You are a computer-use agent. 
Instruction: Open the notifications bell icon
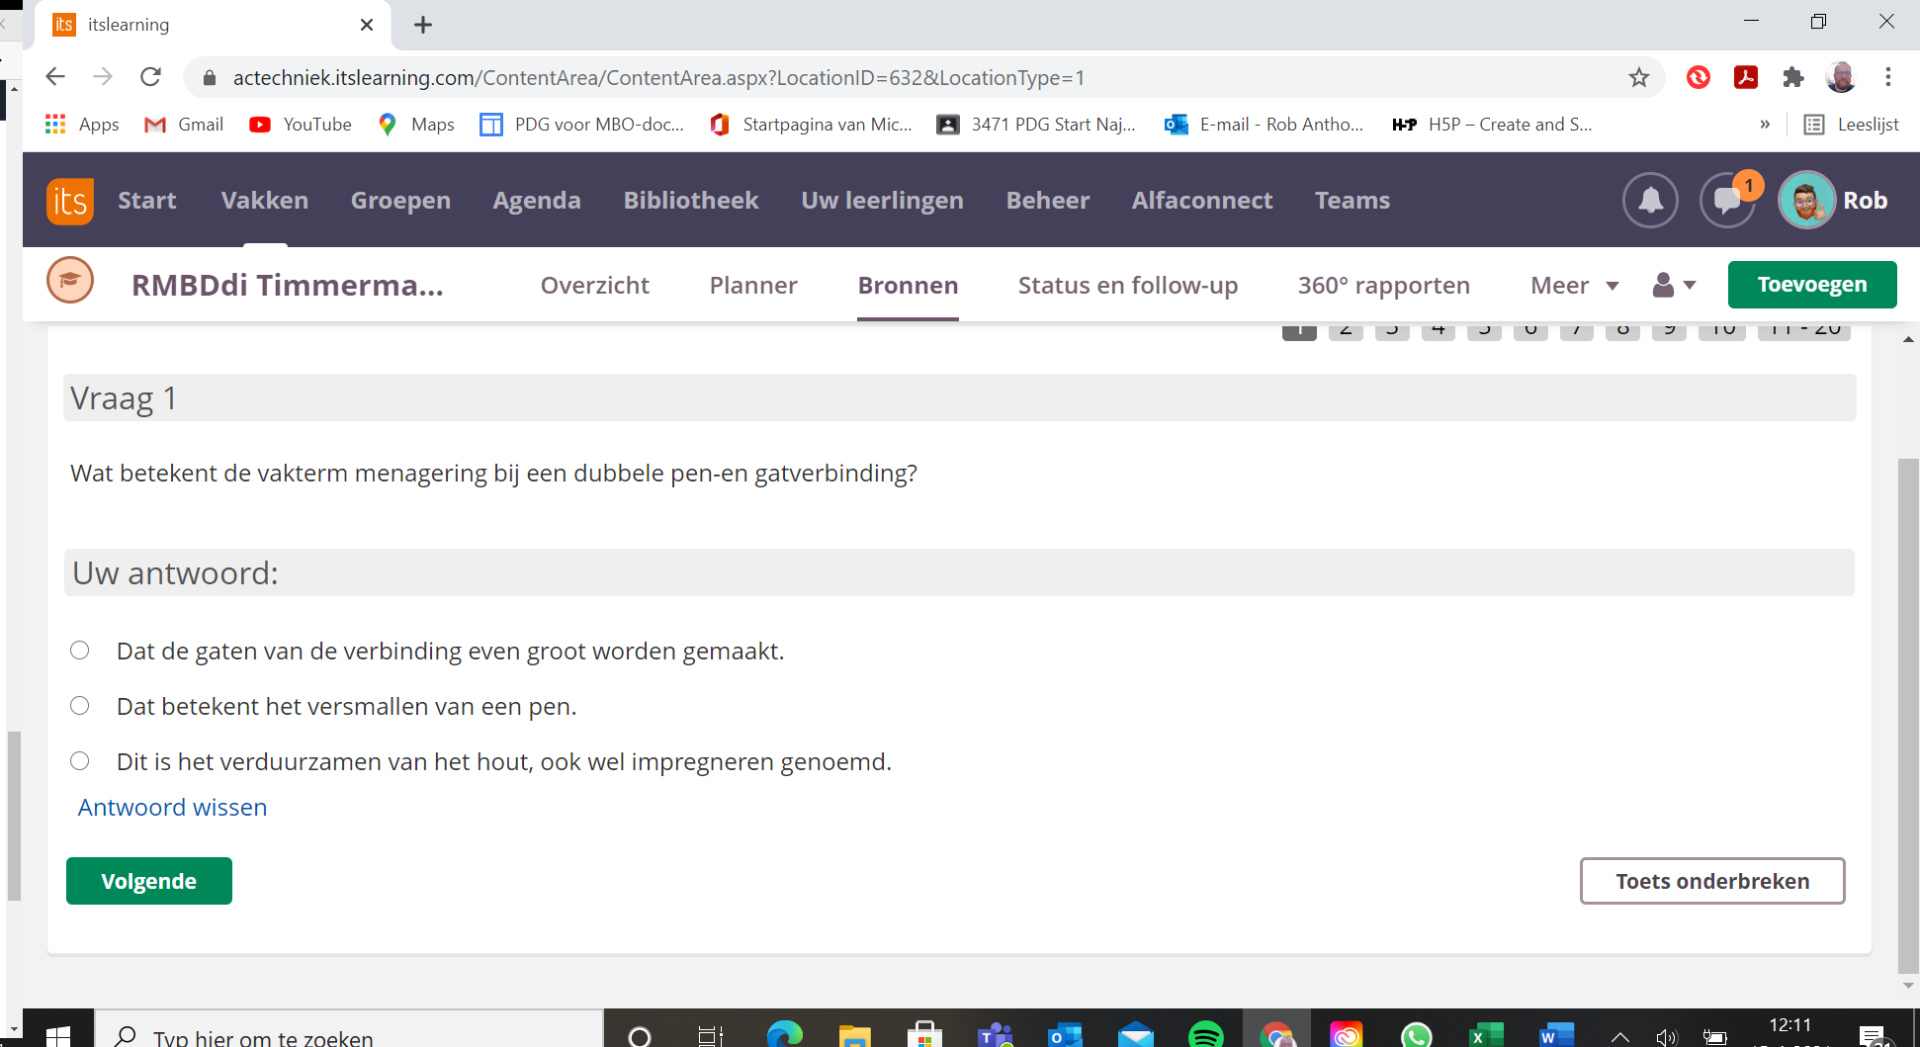(x=1649, y=201)
